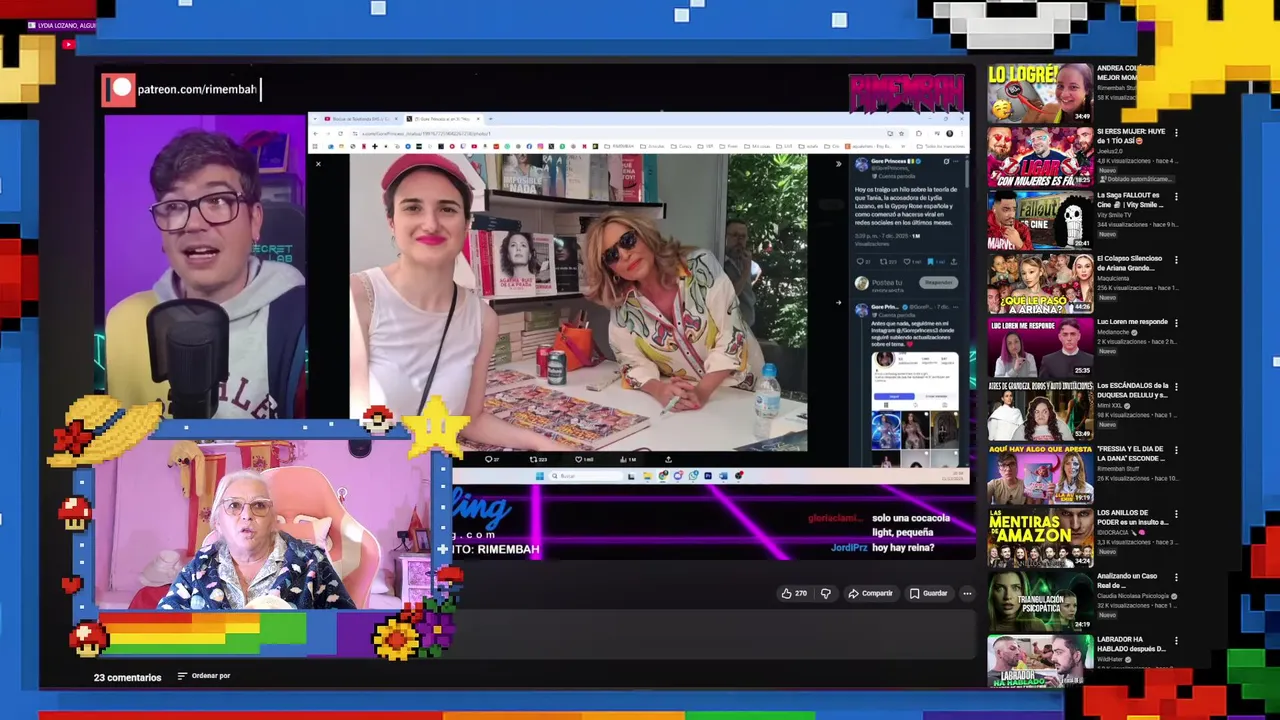Open the 'Luc Loren me responde' thumbnail
The width and height of the screenshot is (1280, 720).
click(1040, 347)
